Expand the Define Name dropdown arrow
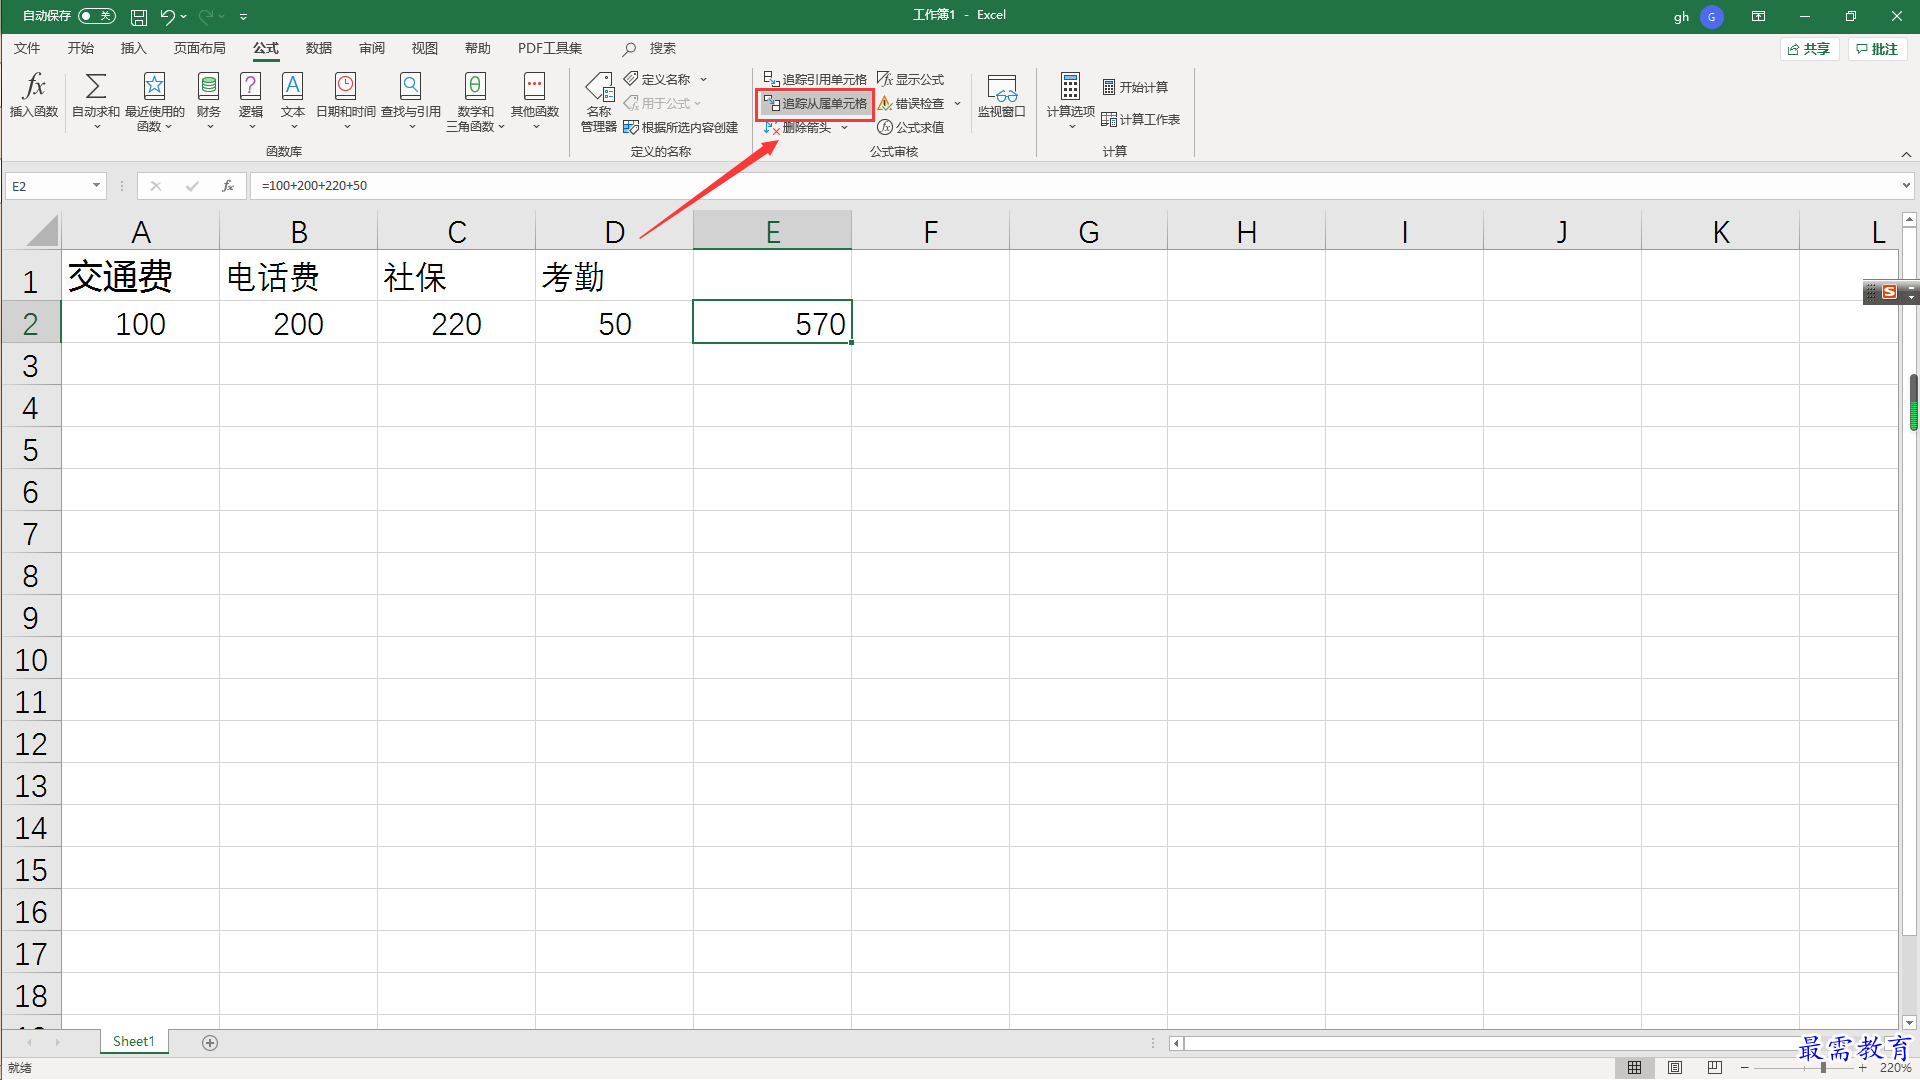The image size is (1920, 1080). point(704,79)
